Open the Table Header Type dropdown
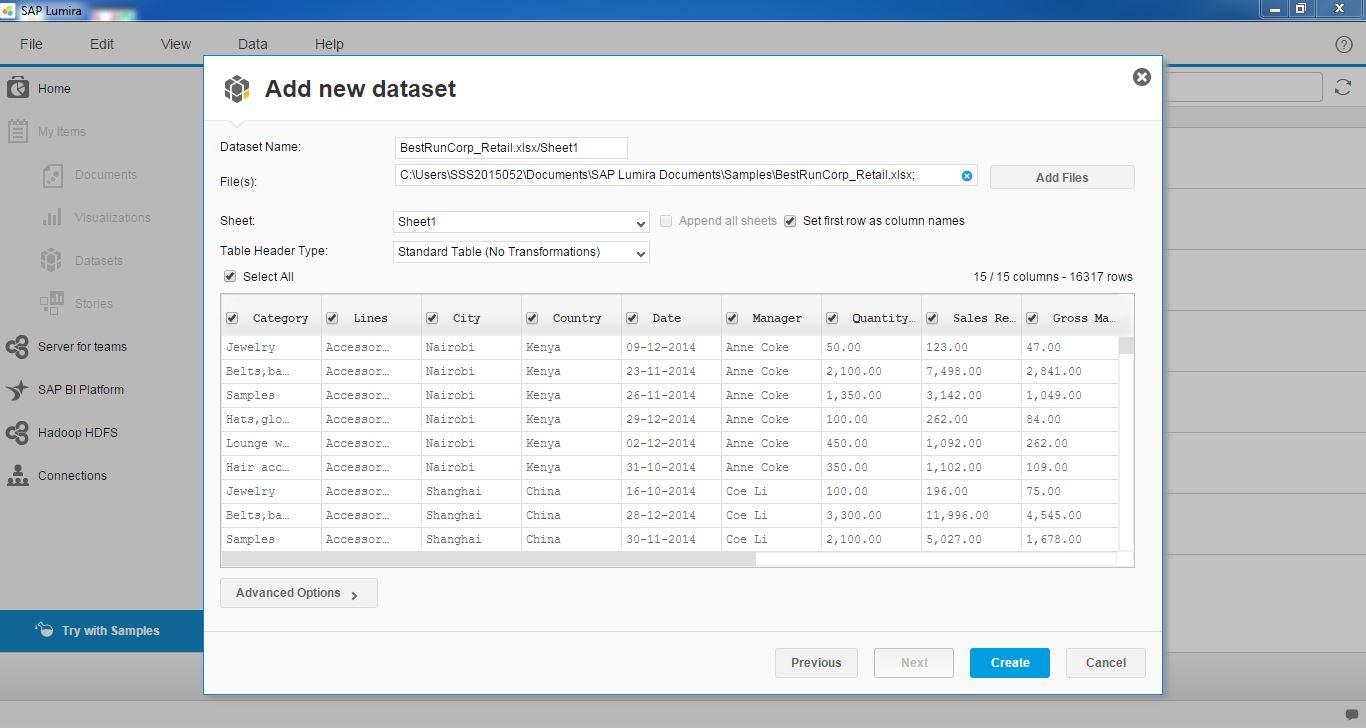The height and width of the screenshot is (728, 1366). pos(521,252)
